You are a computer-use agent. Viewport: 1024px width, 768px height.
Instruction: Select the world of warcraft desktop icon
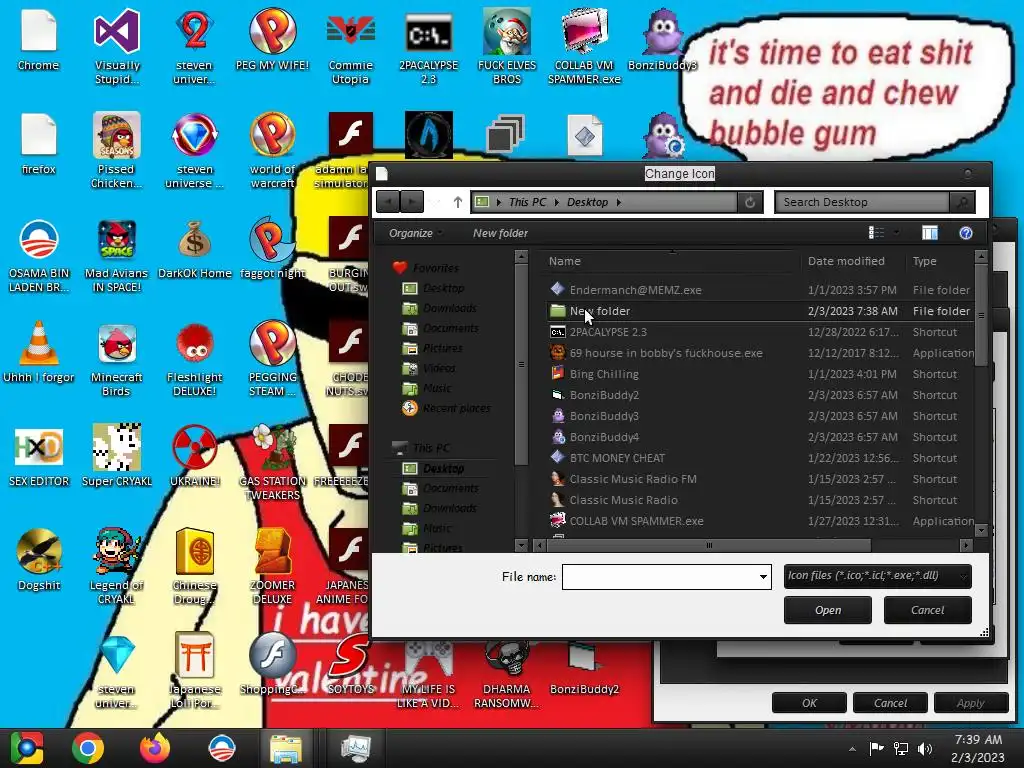tap(272, 150)
